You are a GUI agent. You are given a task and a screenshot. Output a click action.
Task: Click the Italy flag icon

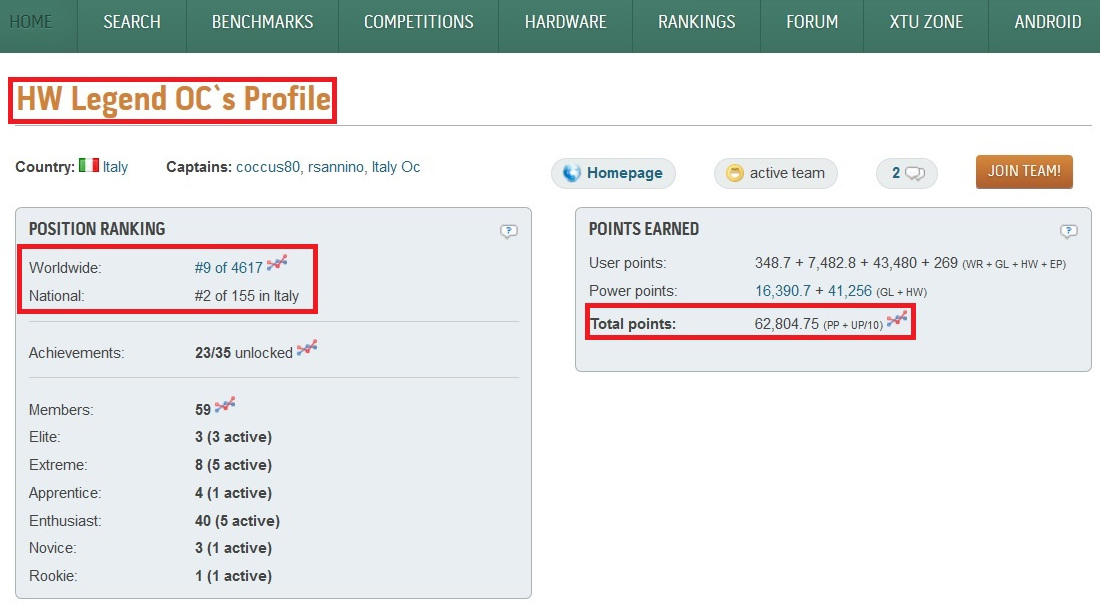88,165
